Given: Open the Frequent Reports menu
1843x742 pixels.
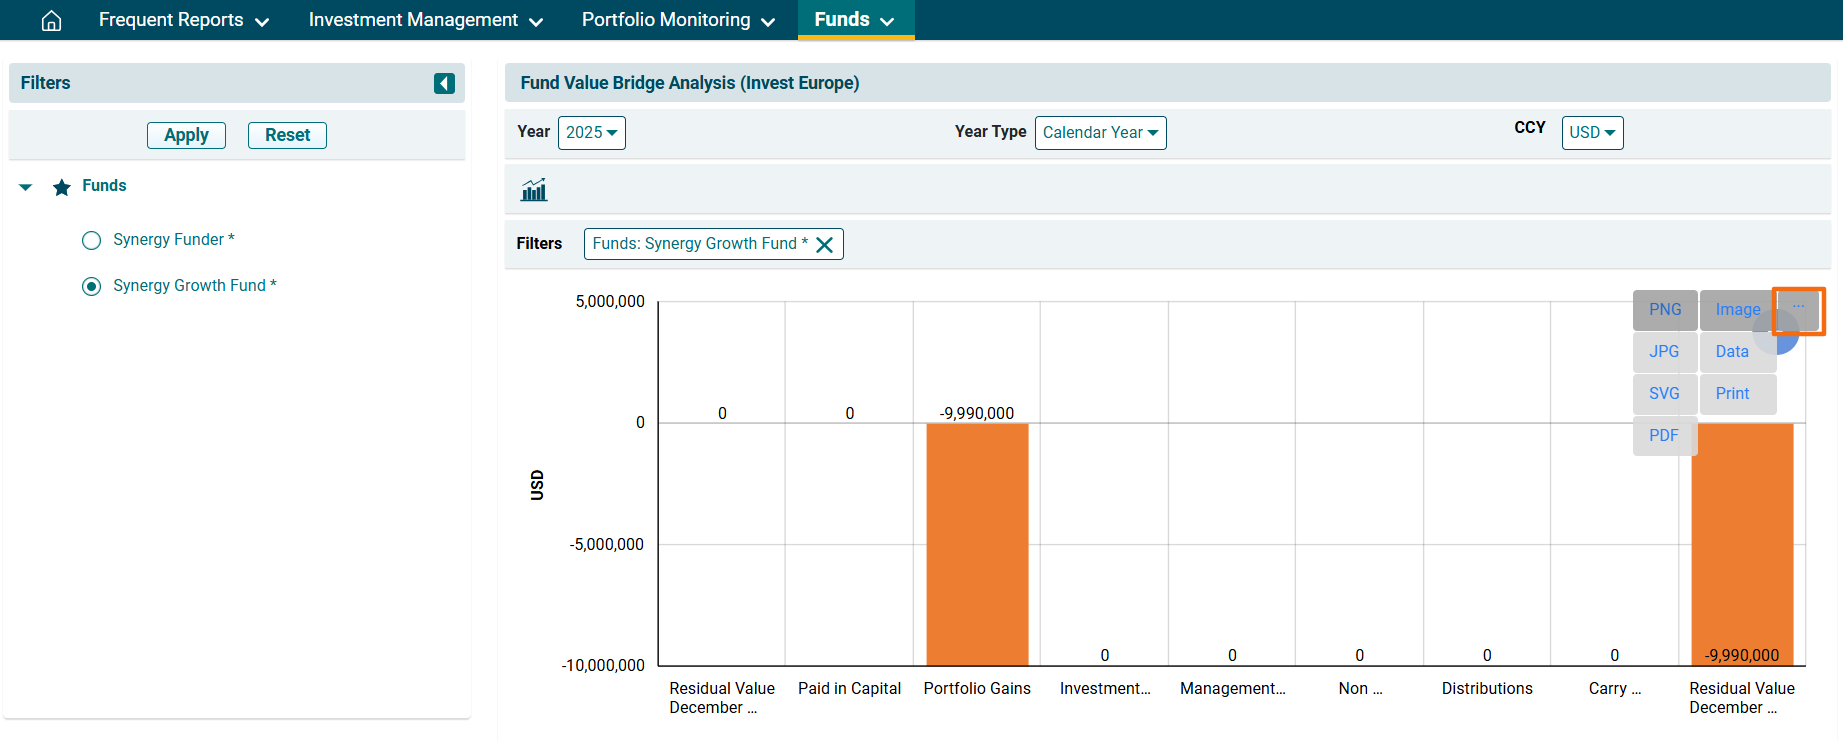Looking at the screenshot, I should [x=184, y=20].
